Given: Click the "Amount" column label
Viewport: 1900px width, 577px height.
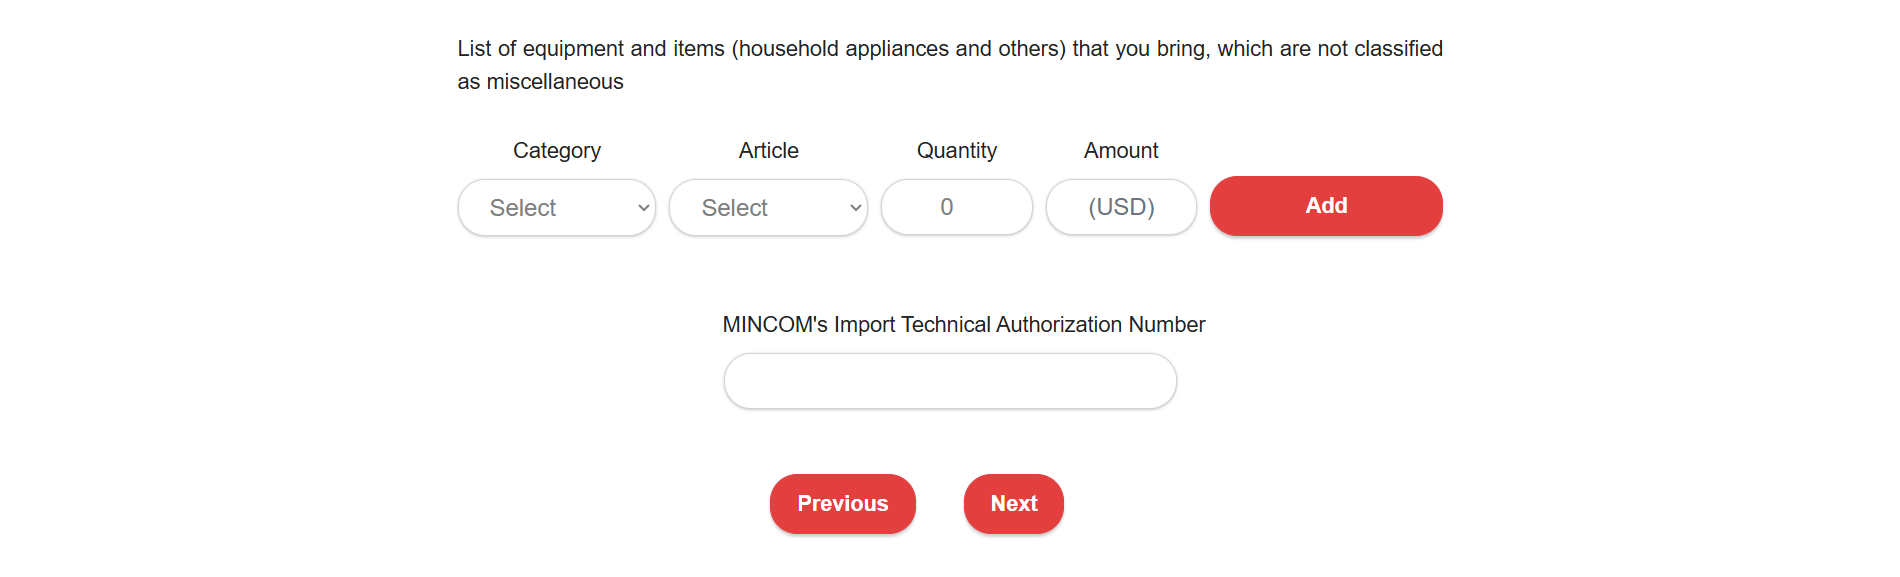Looking at the screenshot, I should coord(1121,151).
